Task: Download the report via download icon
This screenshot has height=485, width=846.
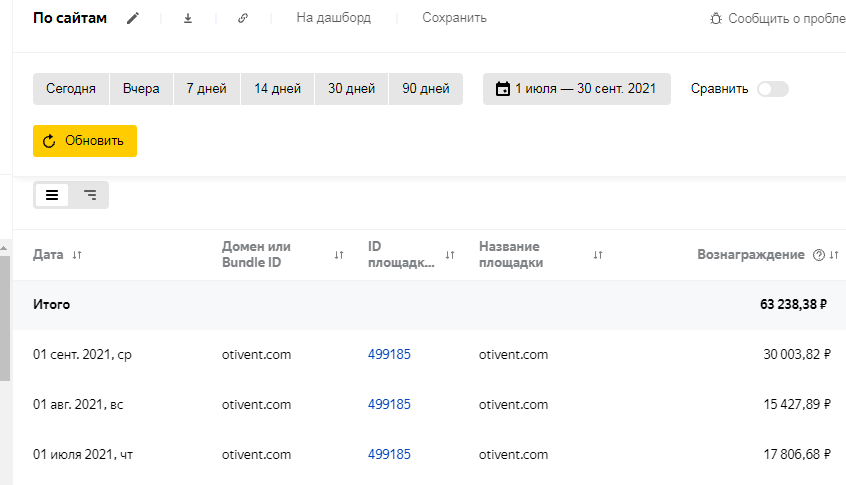Action: coord(188,18)
